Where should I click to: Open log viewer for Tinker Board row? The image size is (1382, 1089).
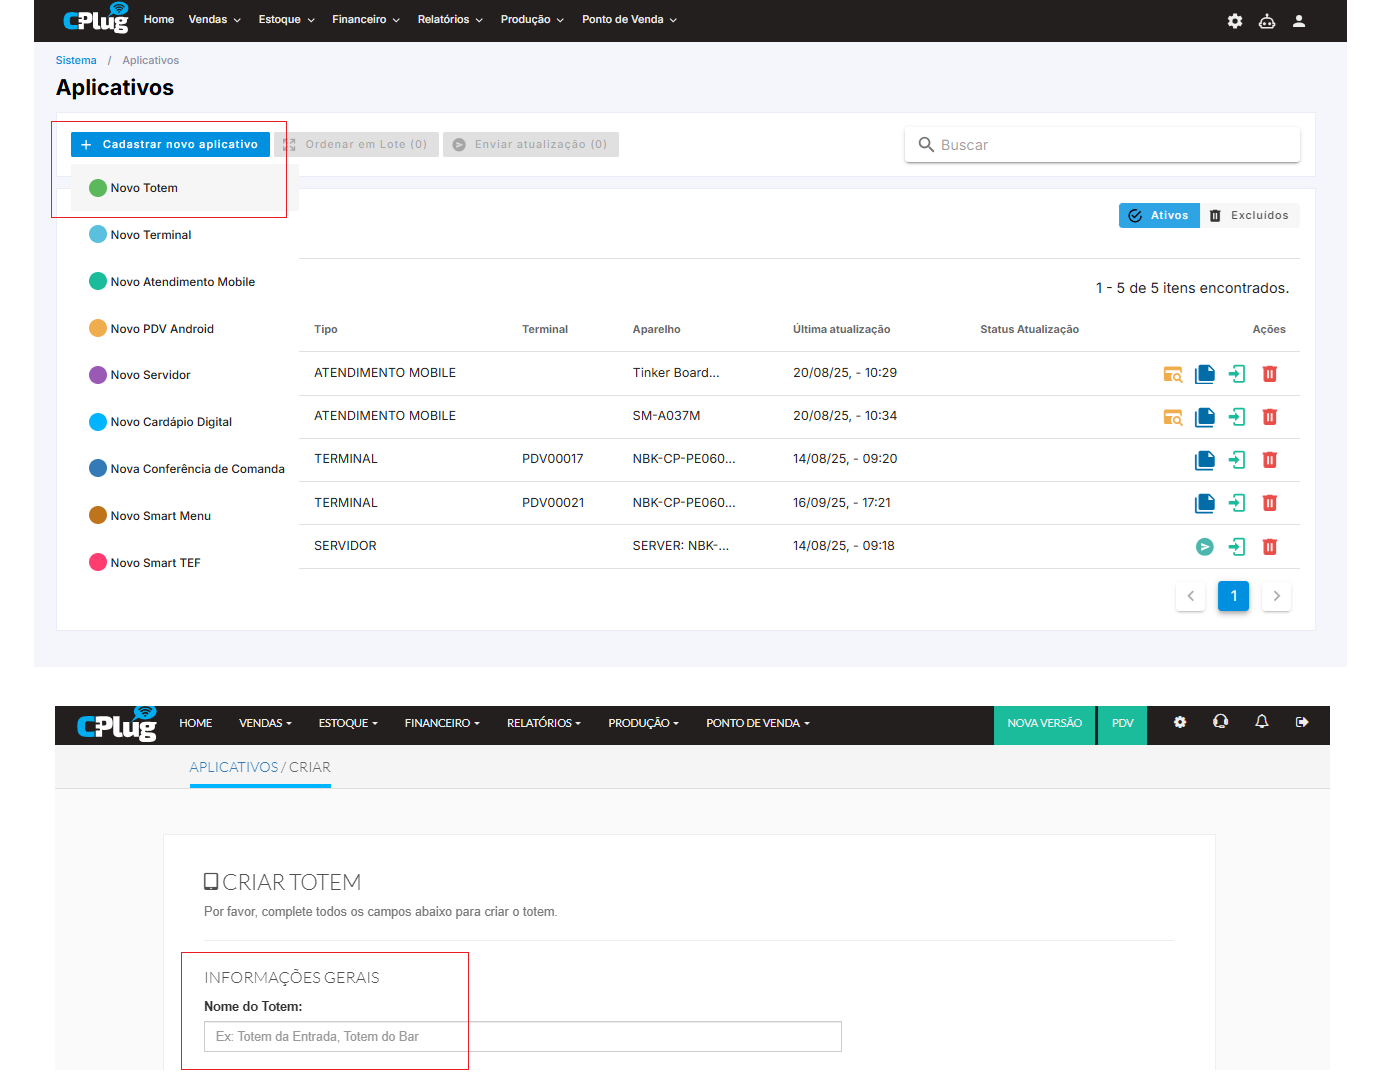click(1173, 374)
